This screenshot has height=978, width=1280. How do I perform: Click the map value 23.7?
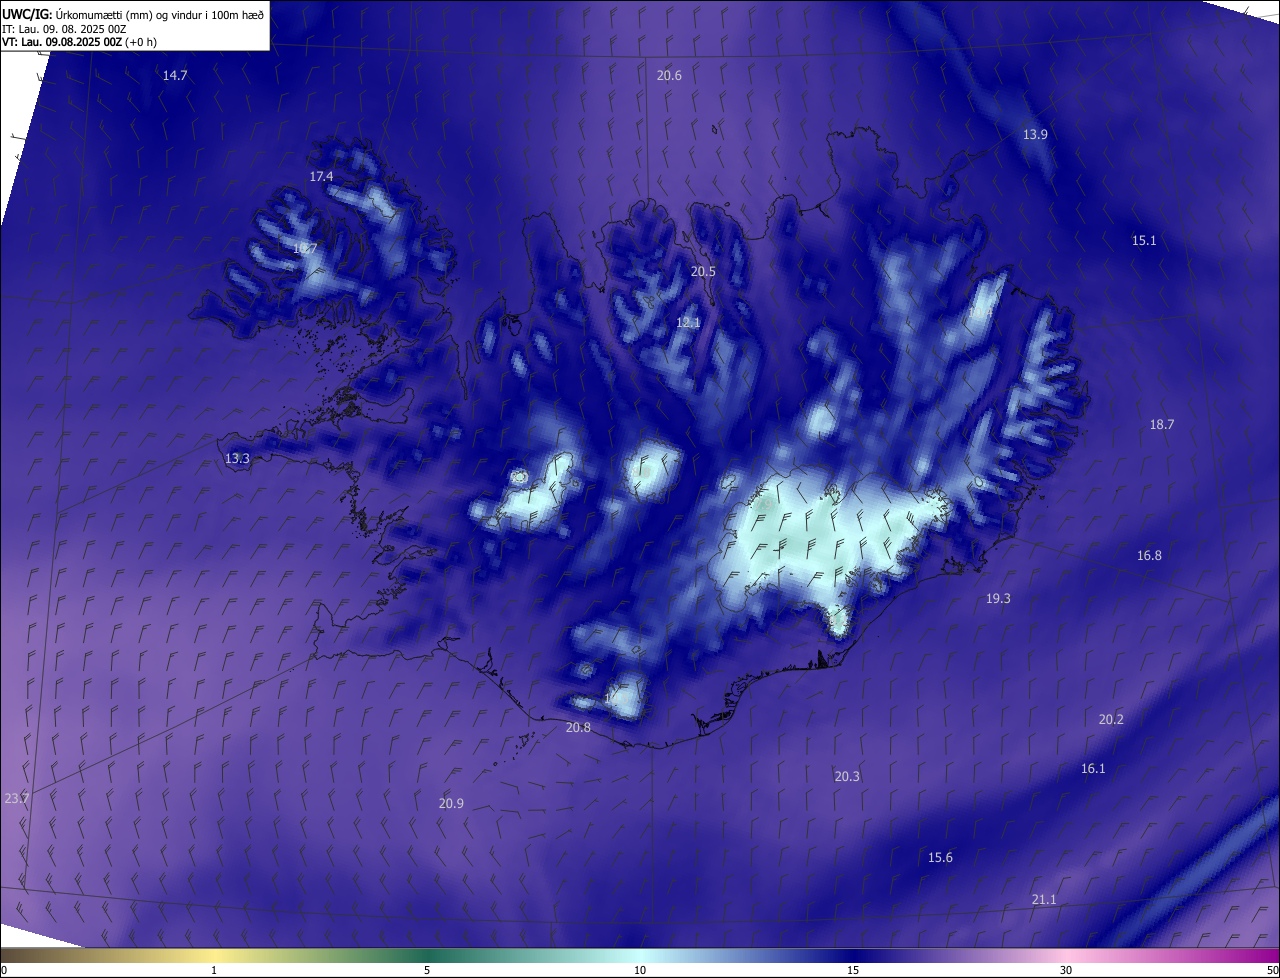(17, 798)
